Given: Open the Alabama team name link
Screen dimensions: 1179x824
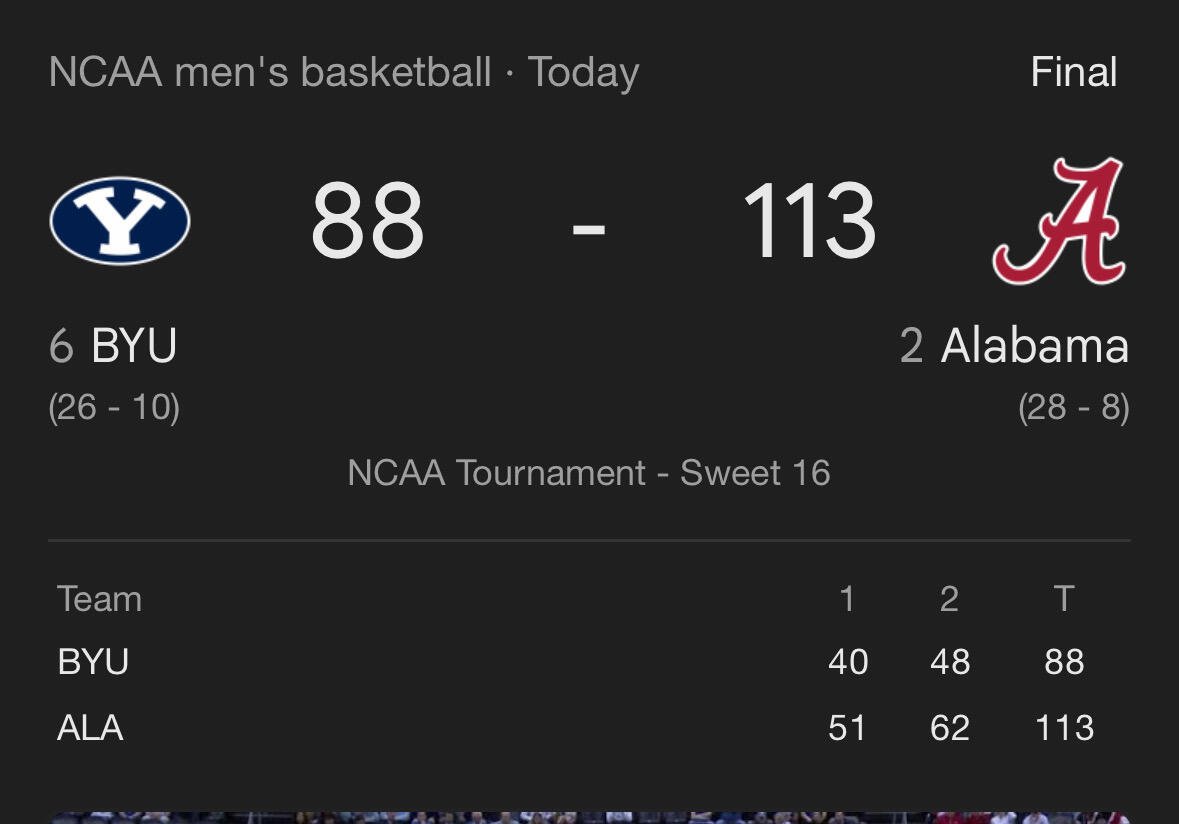Looking at the screenshot, I should (x=1035, y=346).
